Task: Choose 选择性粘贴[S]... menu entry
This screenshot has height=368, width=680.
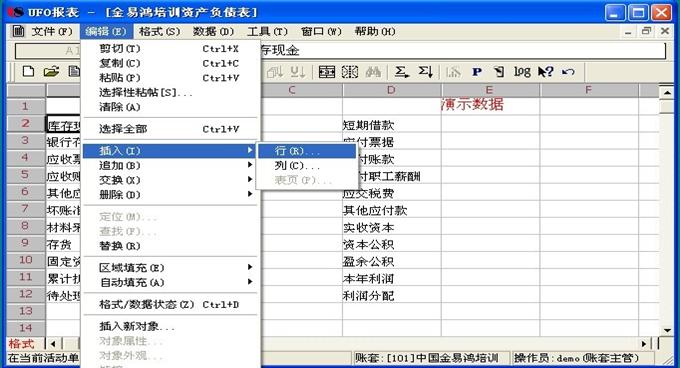Action: pyautogui.click(x=171, y=93)
